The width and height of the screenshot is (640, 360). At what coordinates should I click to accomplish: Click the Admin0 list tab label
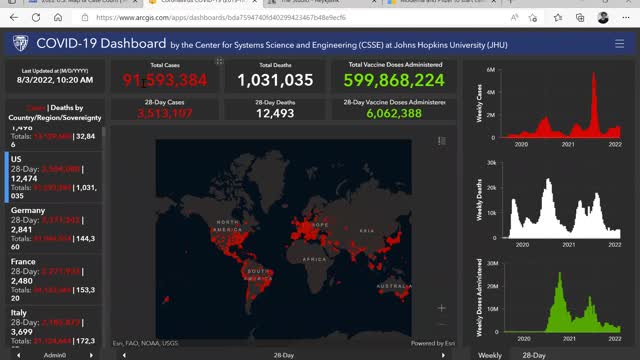(x=55, y=356)
